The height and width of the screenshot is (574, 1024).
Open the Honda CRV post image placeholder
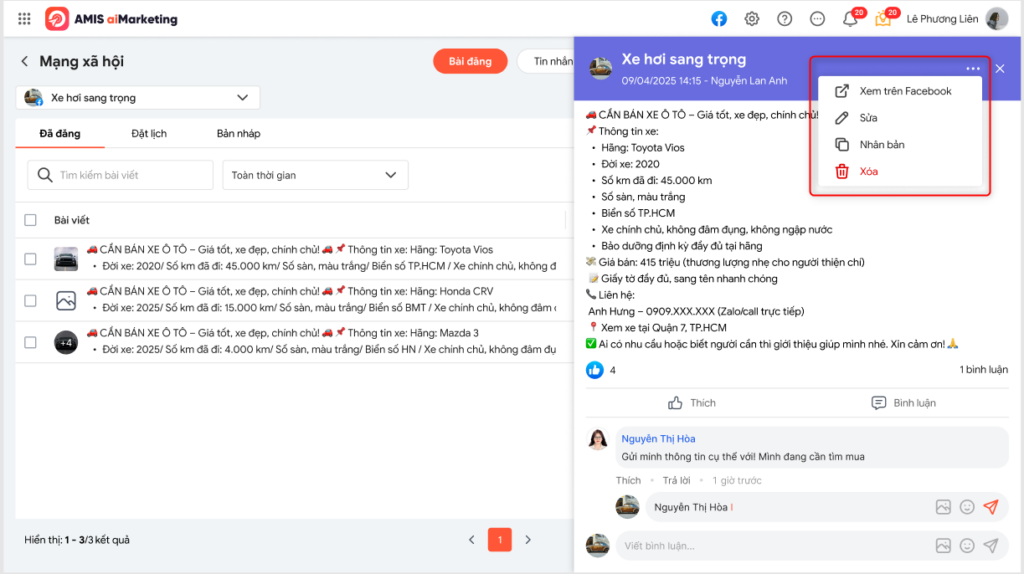66,300
